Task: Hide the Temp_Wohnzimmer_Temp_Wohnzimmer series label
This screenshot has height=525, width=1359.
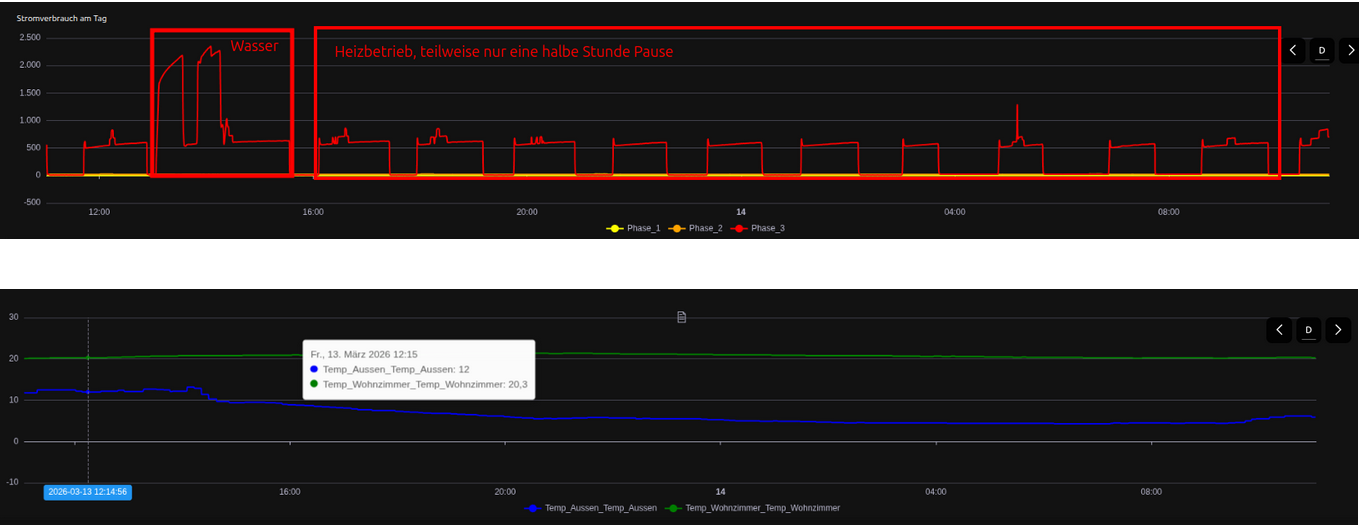Action: tap(762, 508)
